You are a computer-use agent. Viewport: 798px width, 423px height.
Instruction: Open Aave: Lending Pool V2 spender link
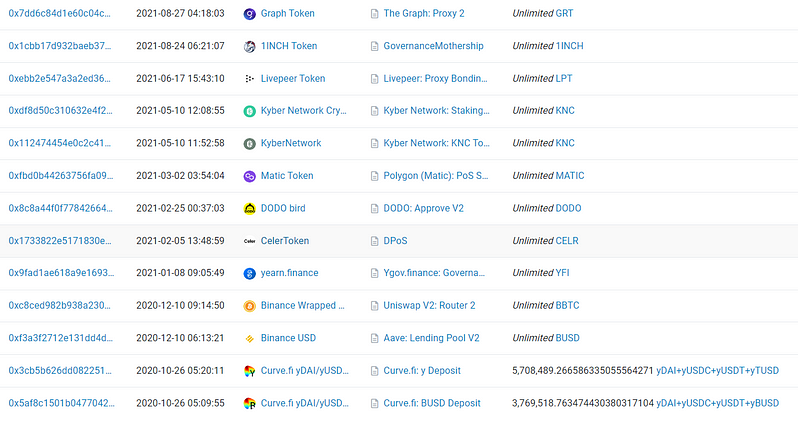432,338
